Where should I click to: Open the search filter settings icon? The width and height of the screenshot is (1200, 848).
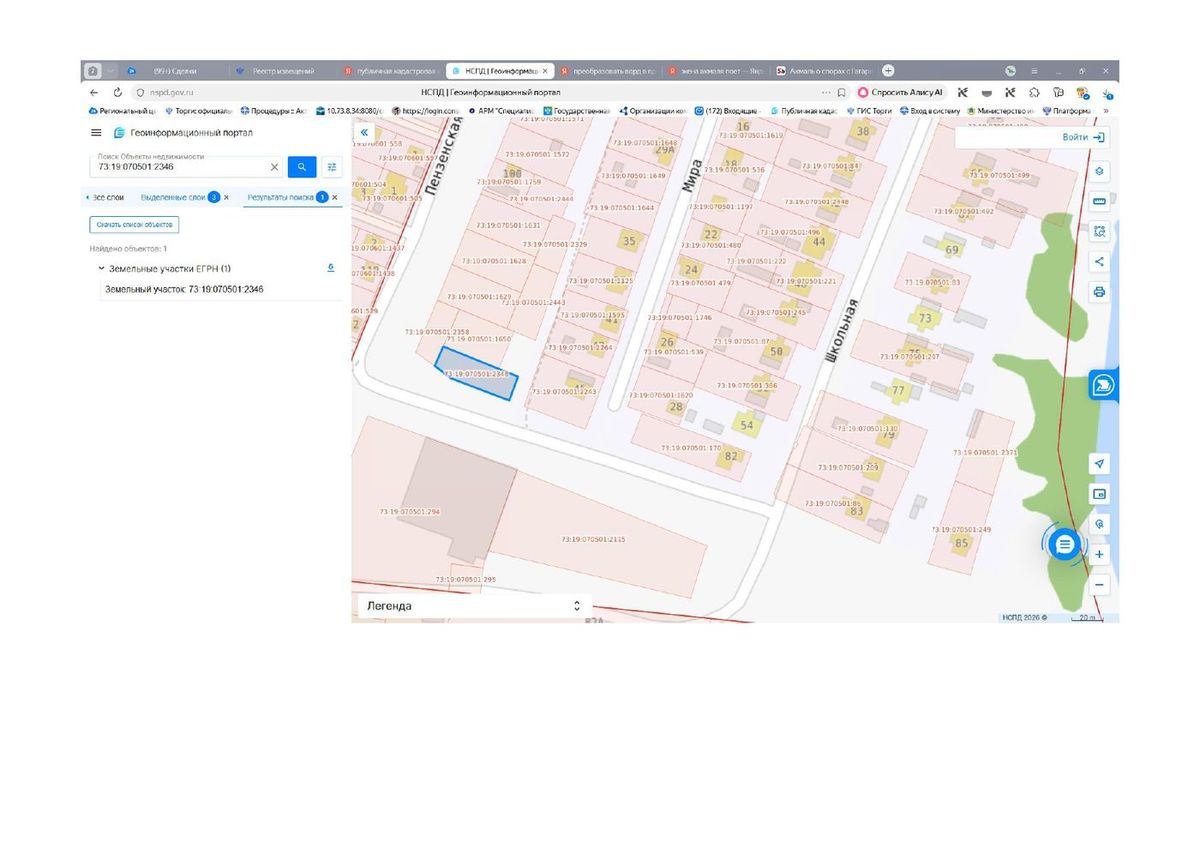click(x=333, y=167)
